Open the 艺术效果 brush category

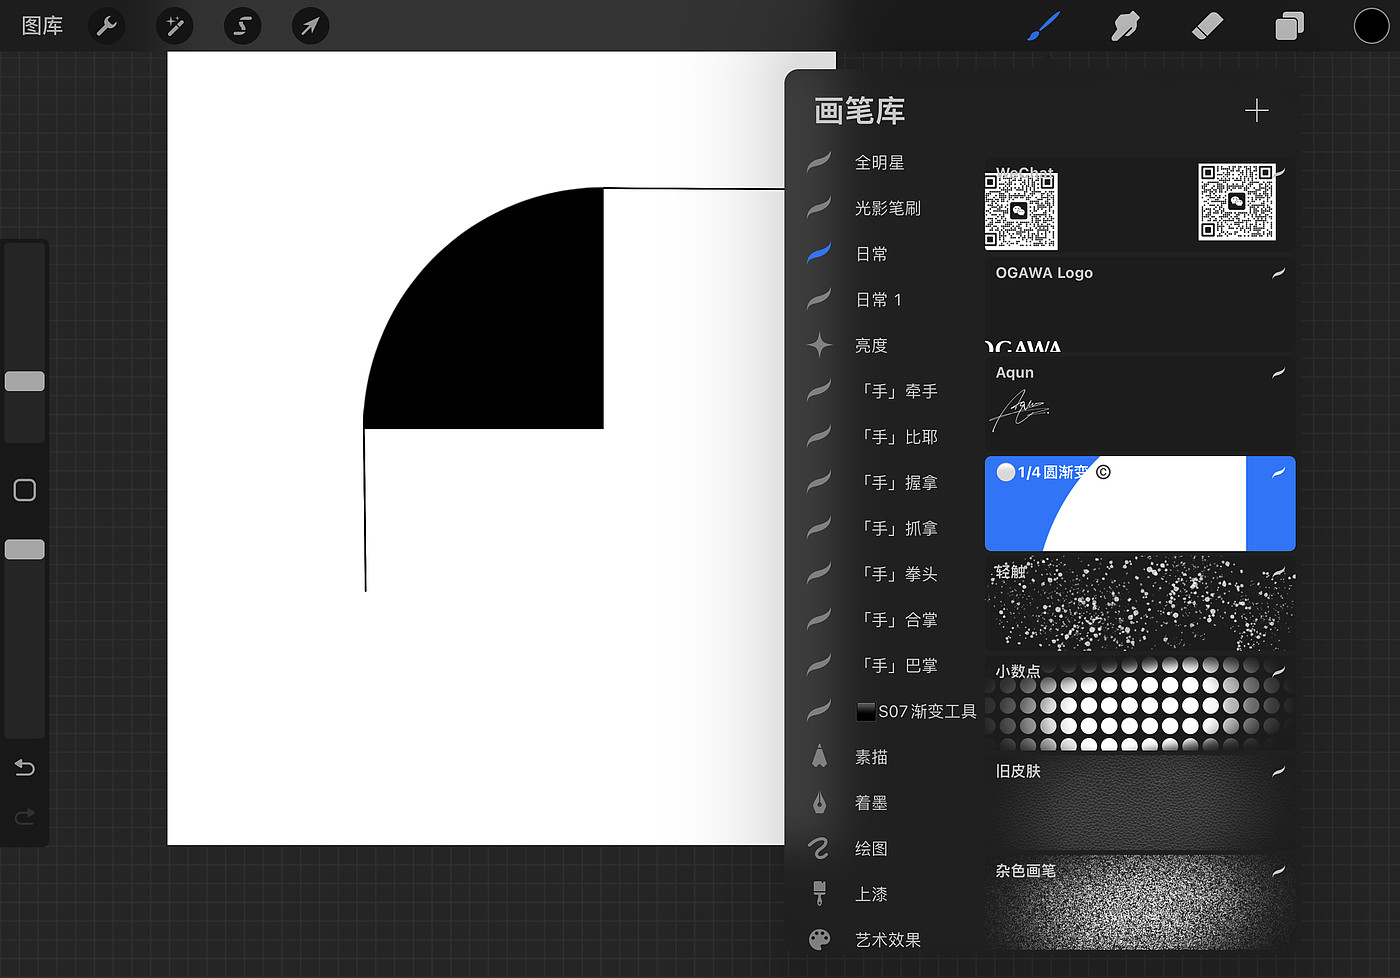887,940
